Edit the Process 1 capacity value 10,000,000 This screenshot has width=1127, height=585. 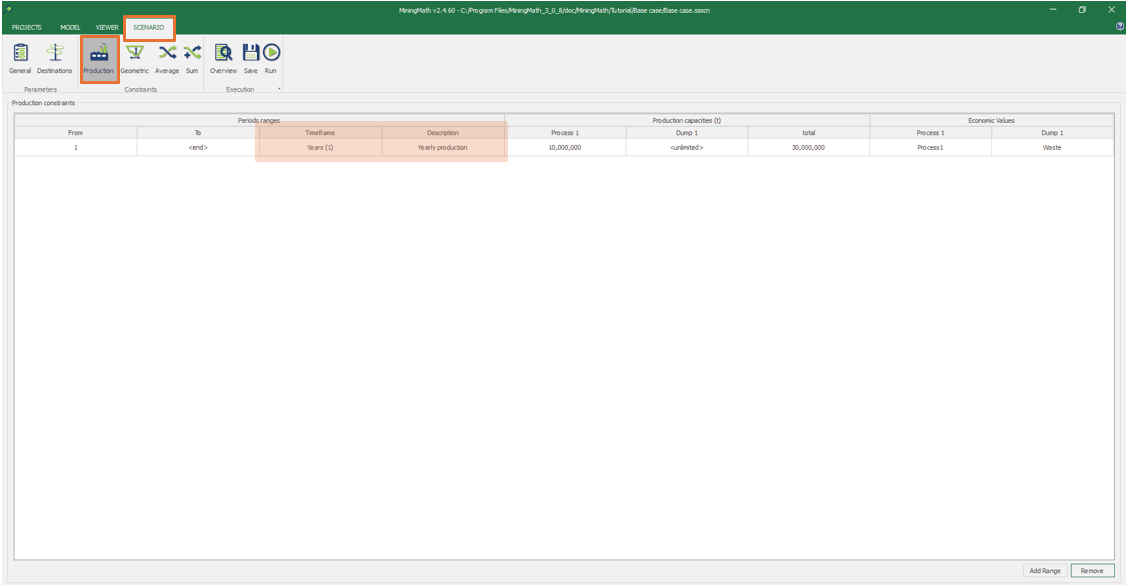coord(565,147)
